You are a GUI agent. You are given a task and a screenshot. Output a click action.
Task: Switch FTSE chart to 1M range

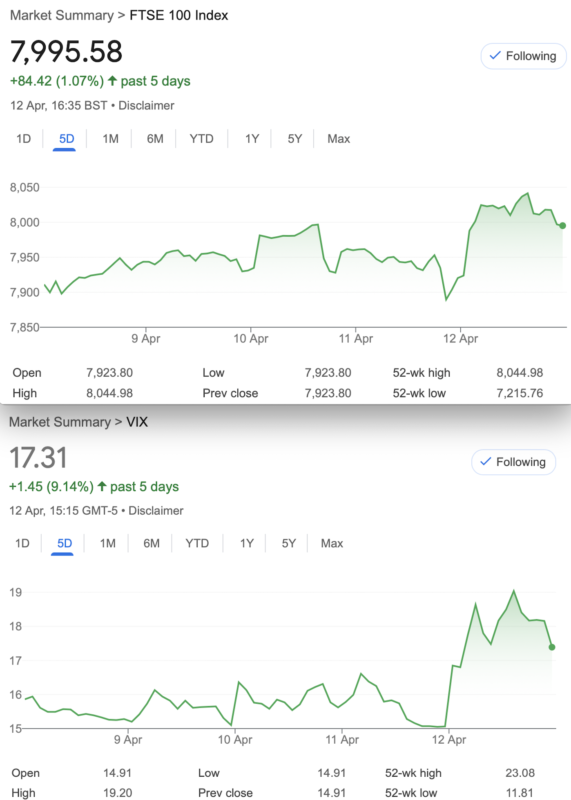coord(110,139)
